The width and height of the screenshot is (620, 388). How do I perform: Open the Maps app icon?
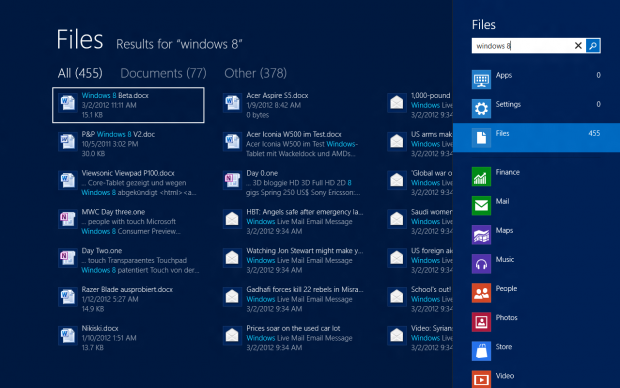[481, 235]
